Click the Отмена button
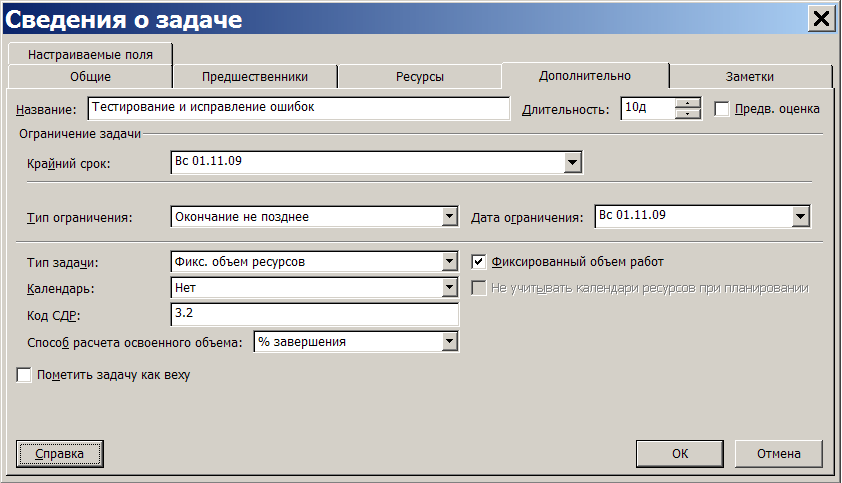The image size is (842, 483). (779, 454)
